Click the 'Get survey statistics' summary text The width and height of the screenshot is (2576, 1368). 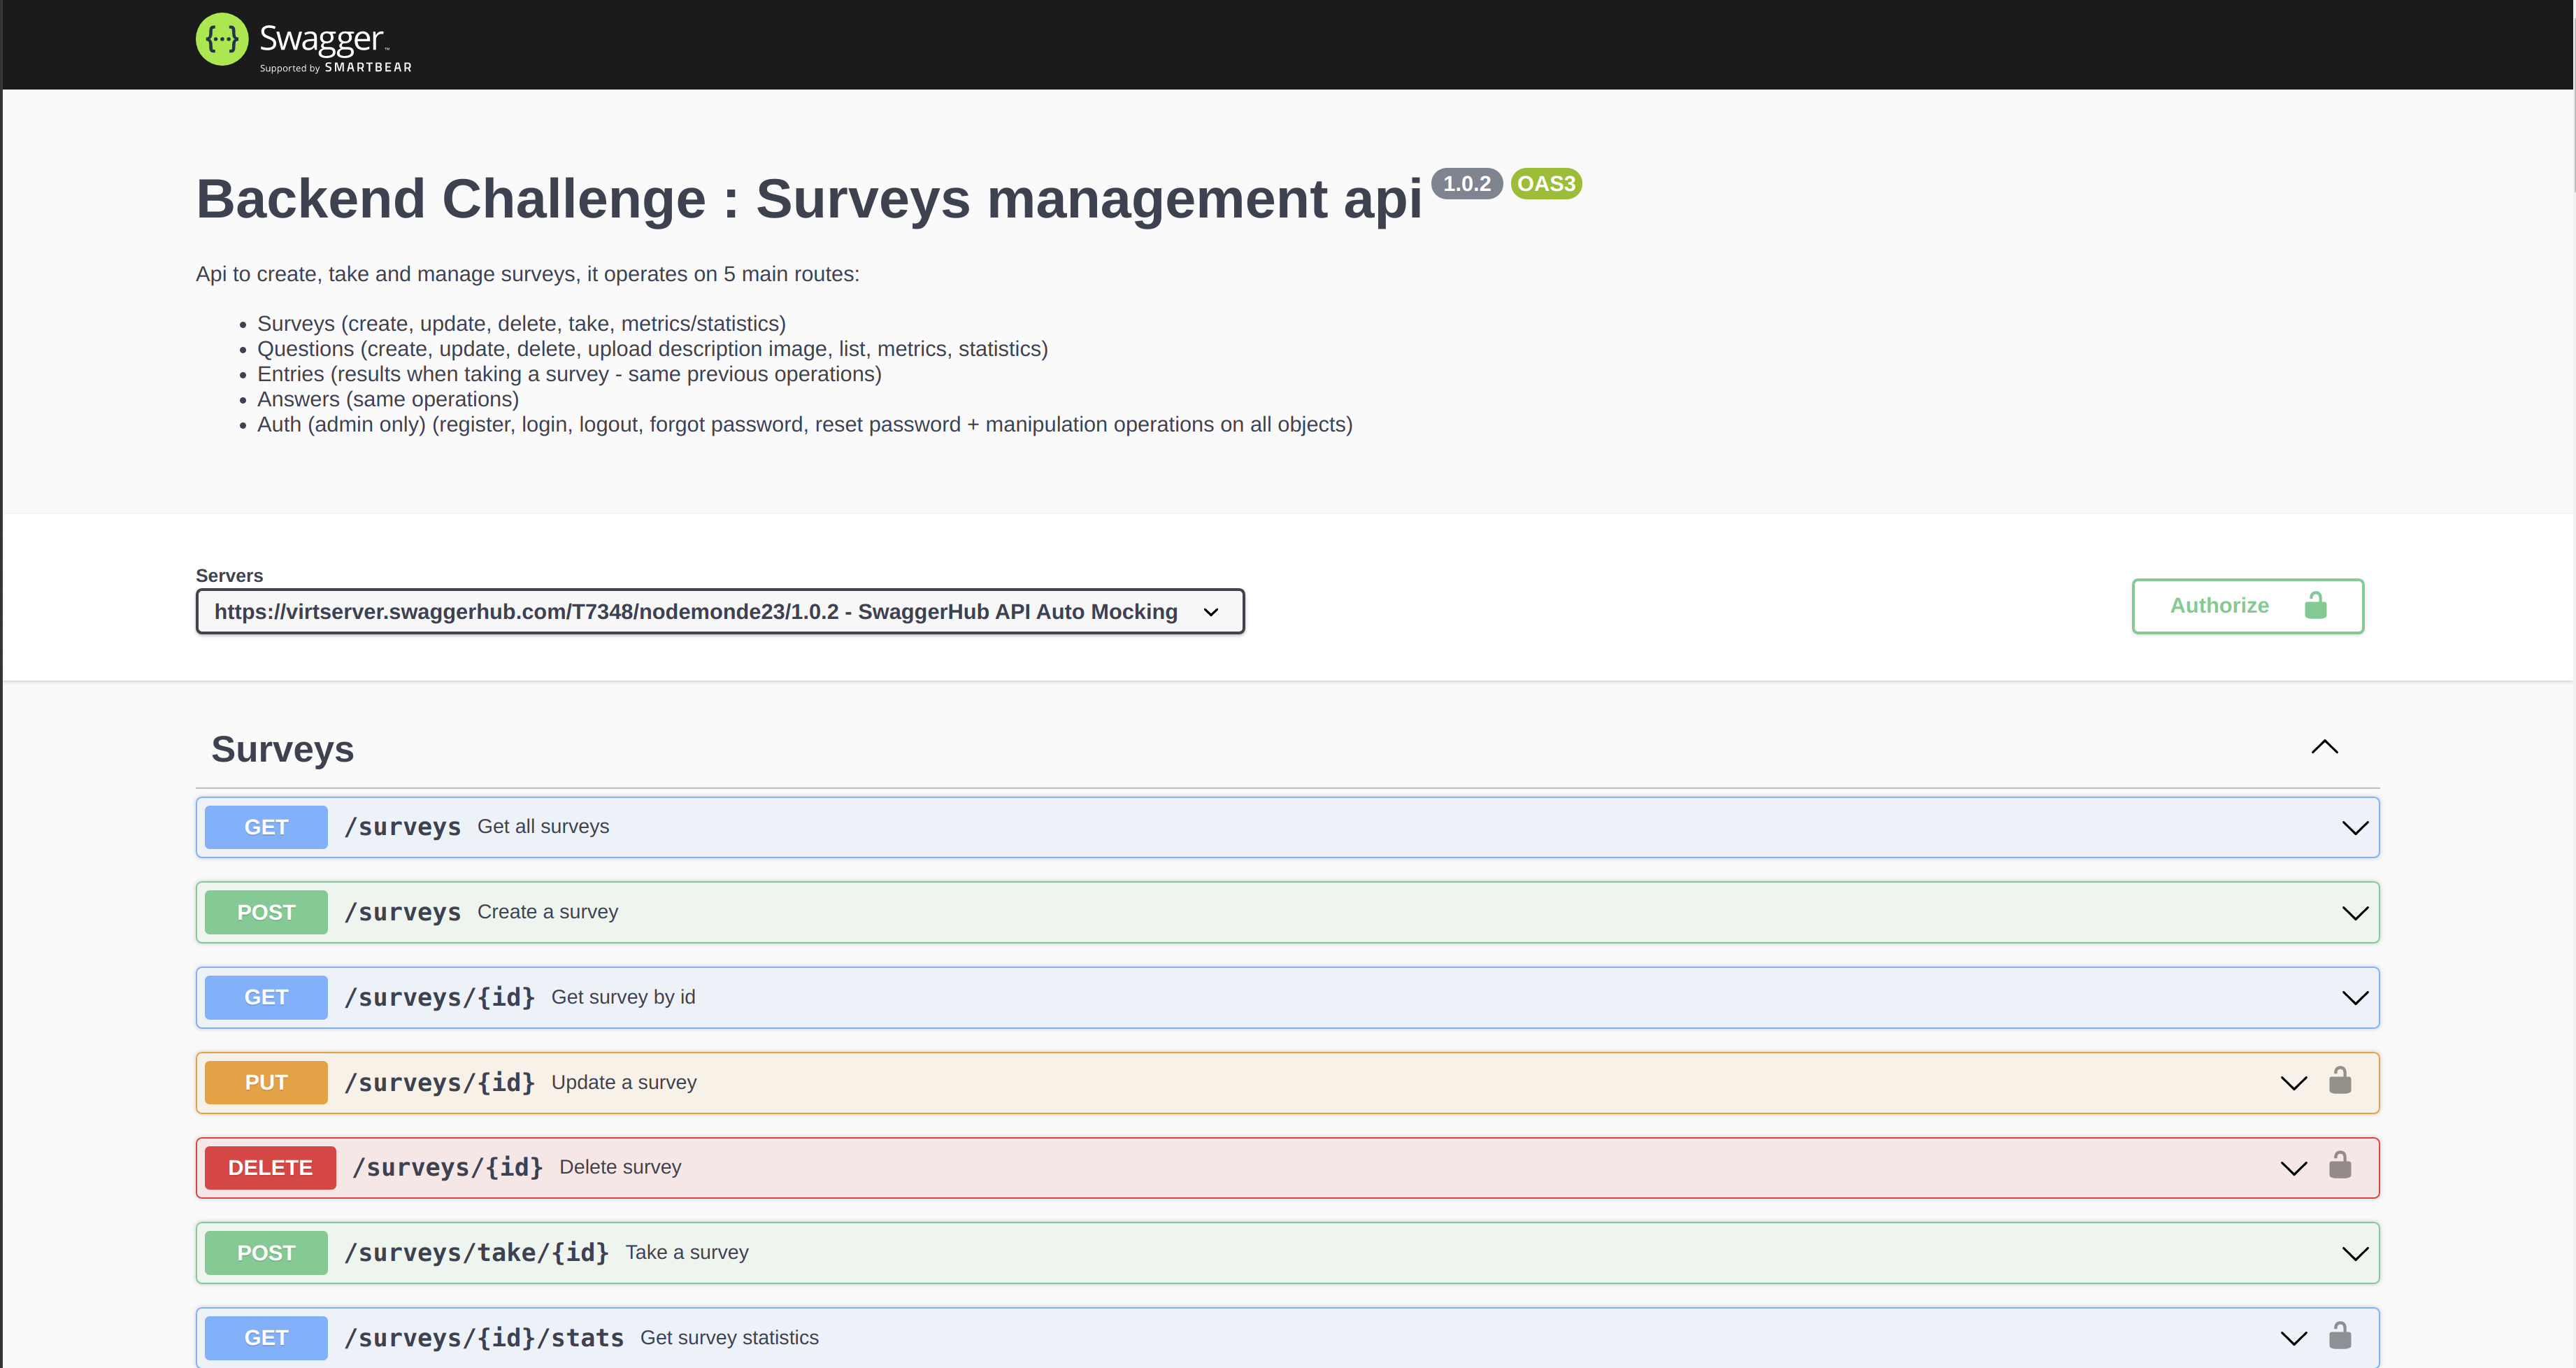pyautogui.click(x=729, y=1337)
